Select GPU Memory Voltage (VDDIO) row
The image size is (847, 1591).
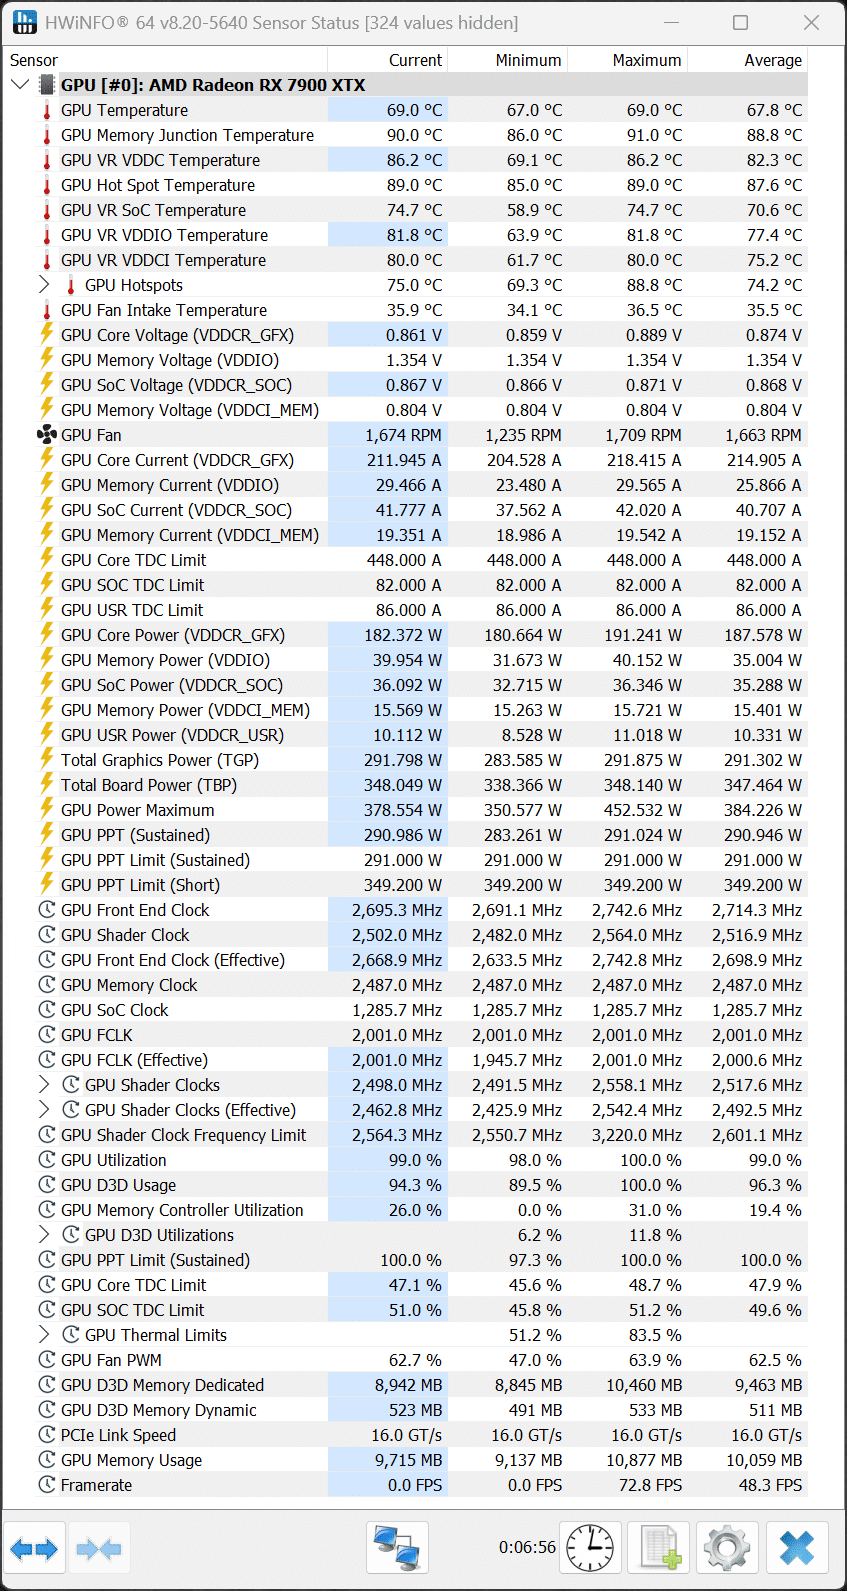(x=406, y=360)
